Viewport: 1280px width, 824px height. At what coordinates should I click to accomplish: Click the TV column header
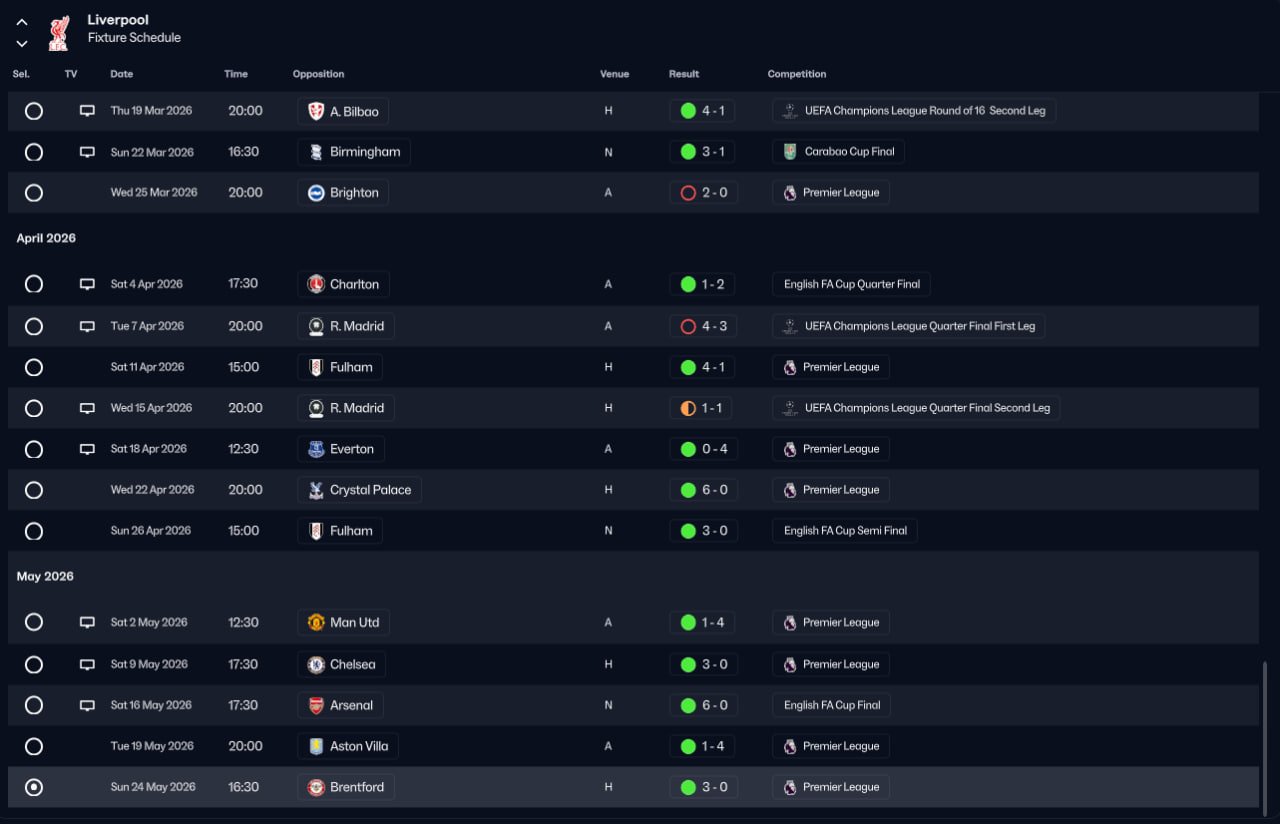tap(71, 74)
